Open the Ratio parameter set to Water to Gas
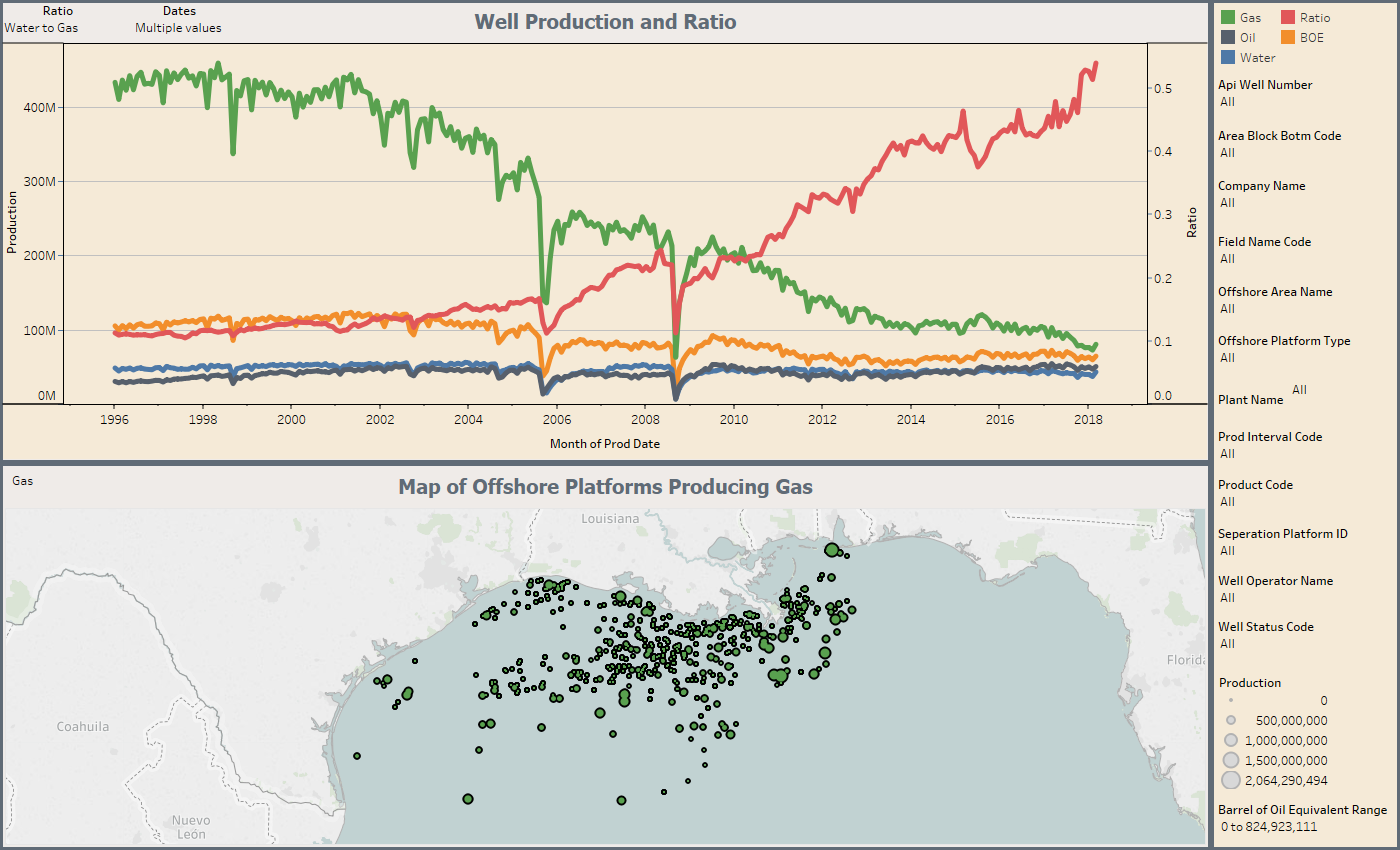The image size is (1400, 850). 41,28
